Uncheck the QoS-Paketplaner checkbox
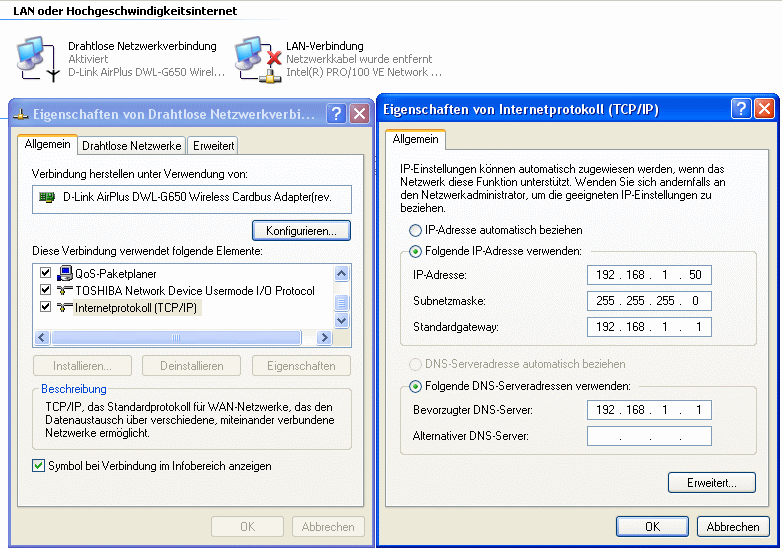The width and height of the screenshot is (782, 549). (x=45, y=273)
